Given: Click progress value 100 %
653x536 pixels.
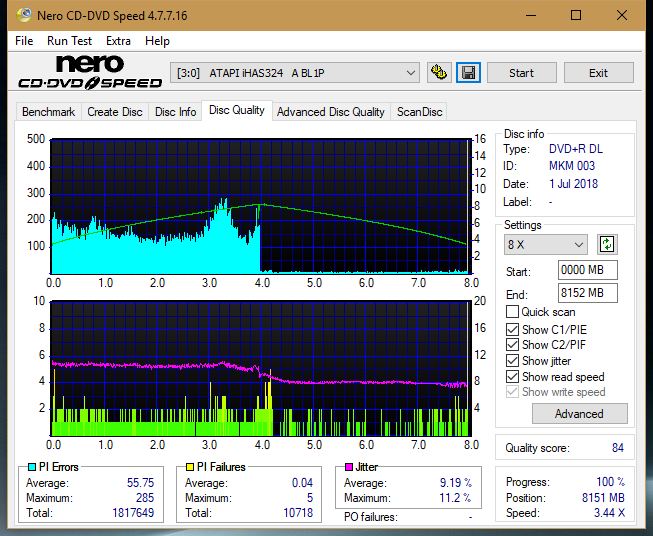Looking at the screenshot, I should click(x=611, y=482).
